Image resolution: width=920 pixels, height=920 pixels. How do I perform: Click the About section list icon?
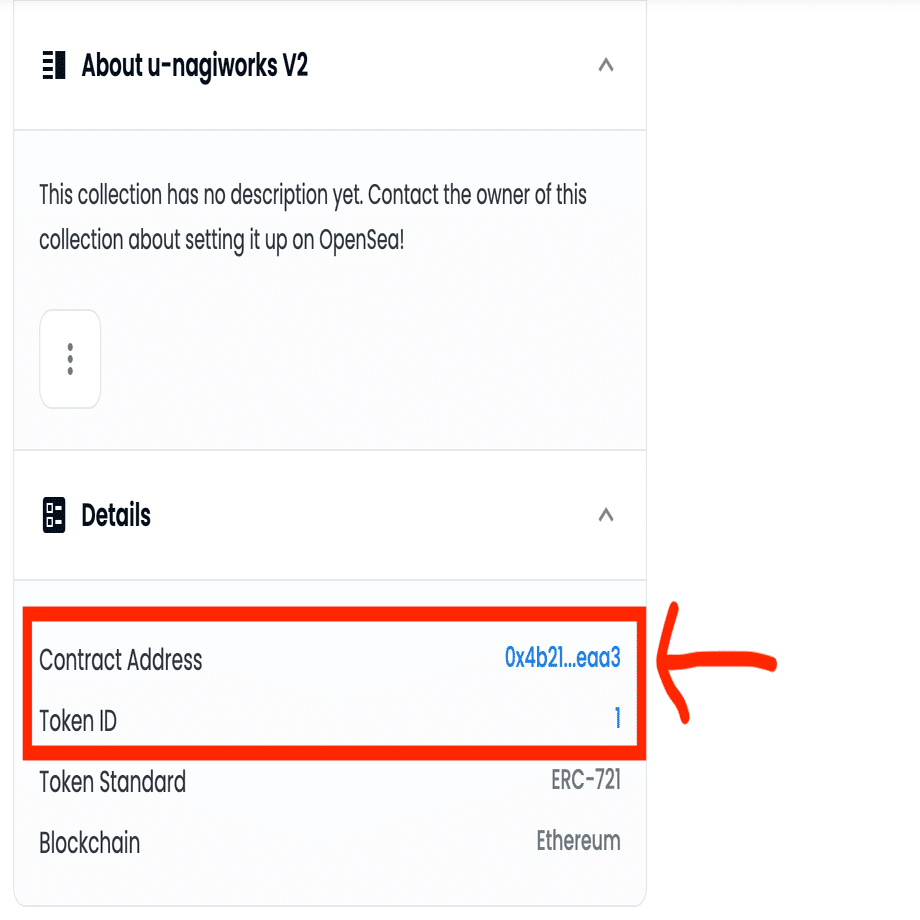53,66
